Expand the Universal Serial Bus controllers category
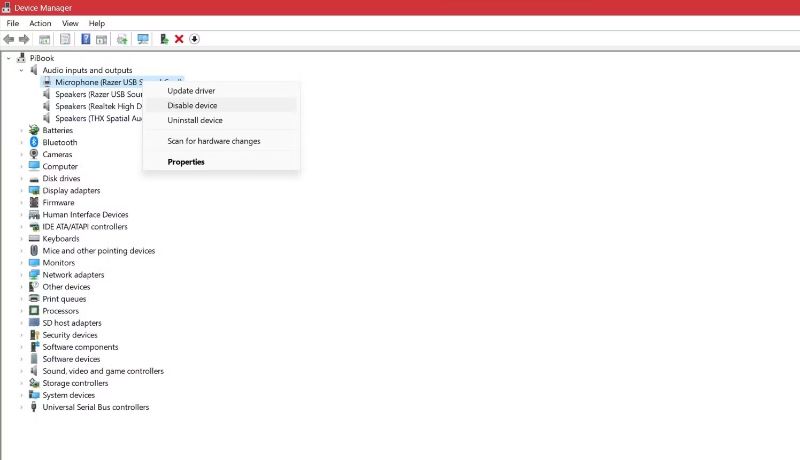Image resolution: width=800 pixels, height=460 pixels. [x=21, y=408]
